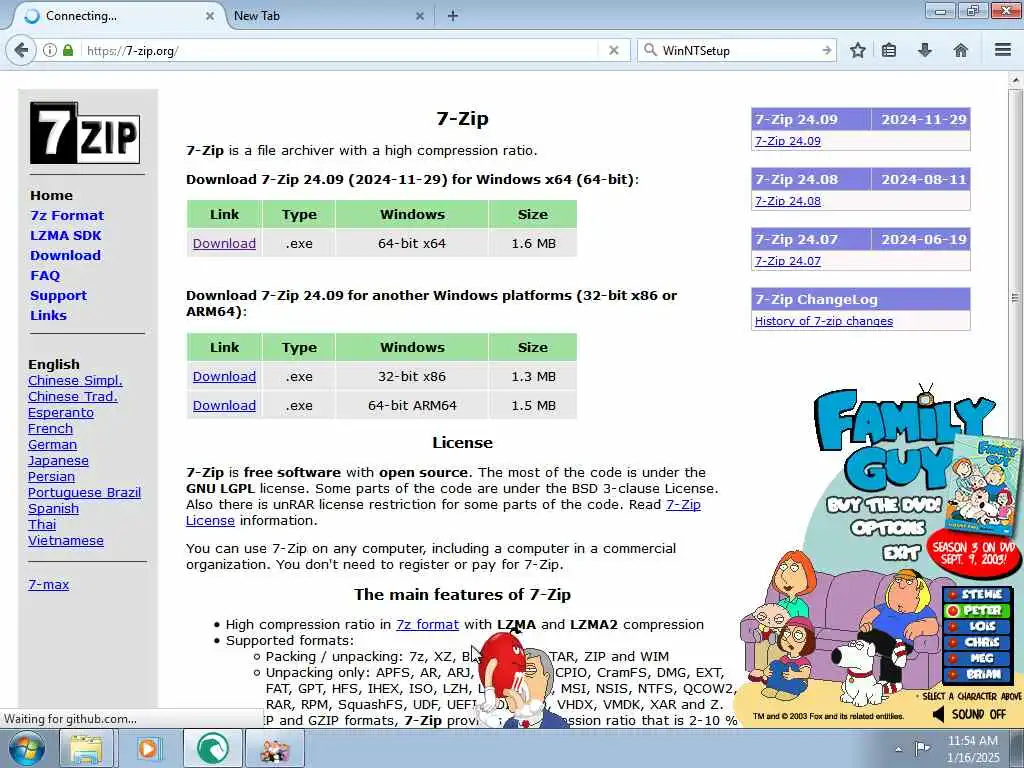Open the Download sidebar link
This screenshot has width=1024, height=768.
[65, 255]
